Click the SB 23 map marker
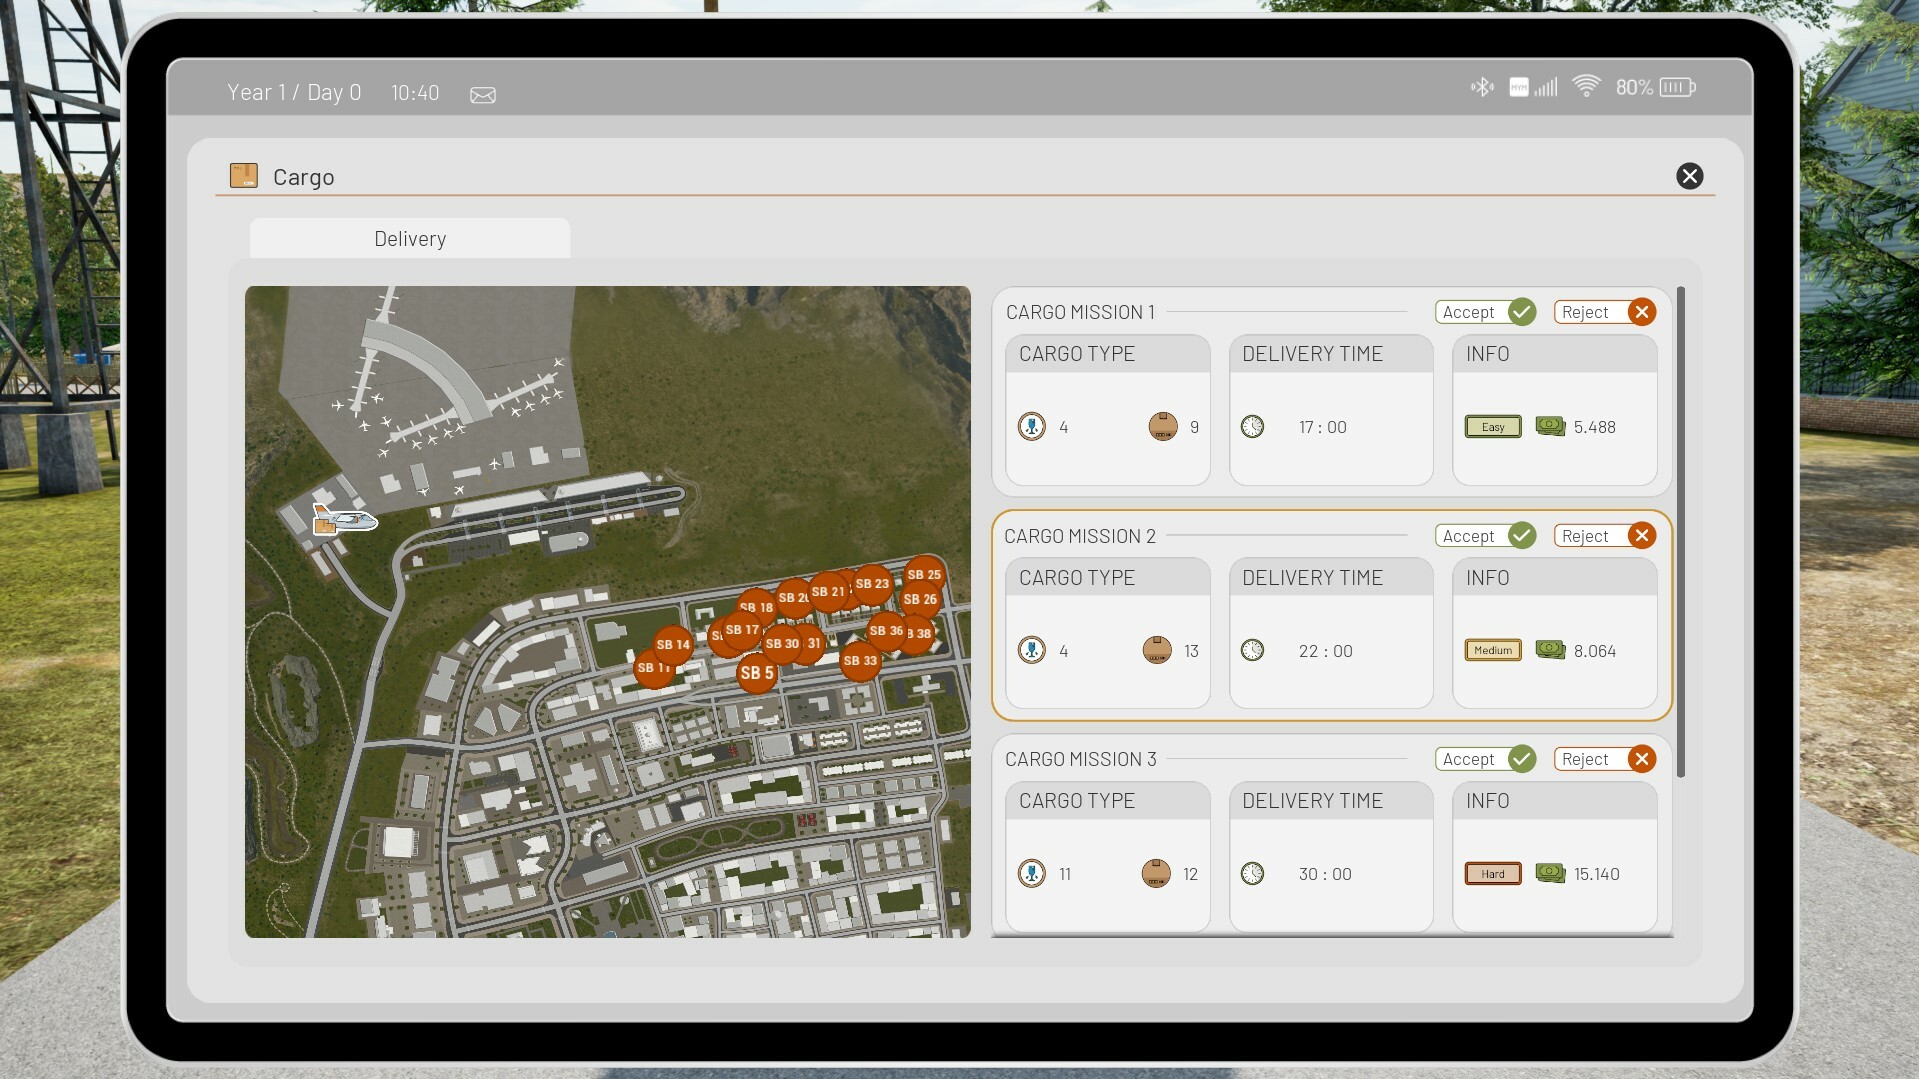1919x1079 pixels. pos(873,583)
